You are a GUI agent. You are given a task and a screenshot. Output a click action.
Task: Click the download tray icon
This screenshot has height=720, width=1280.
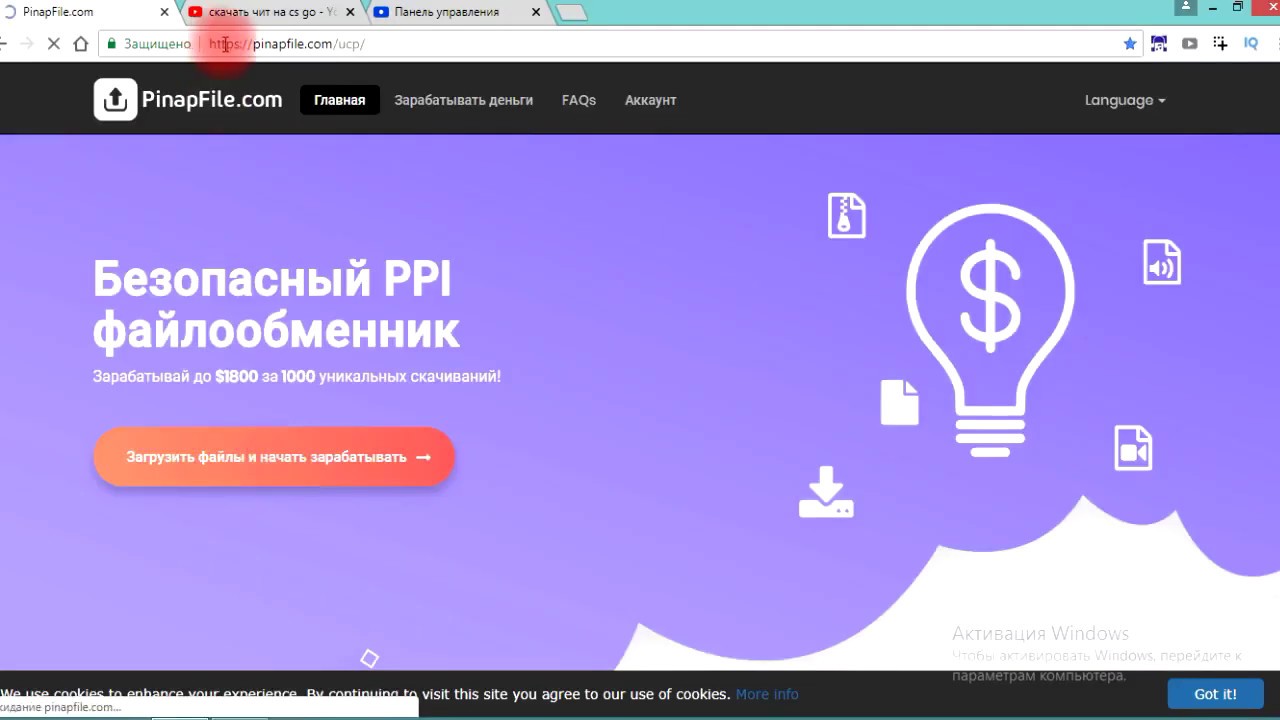coord(826,492)
